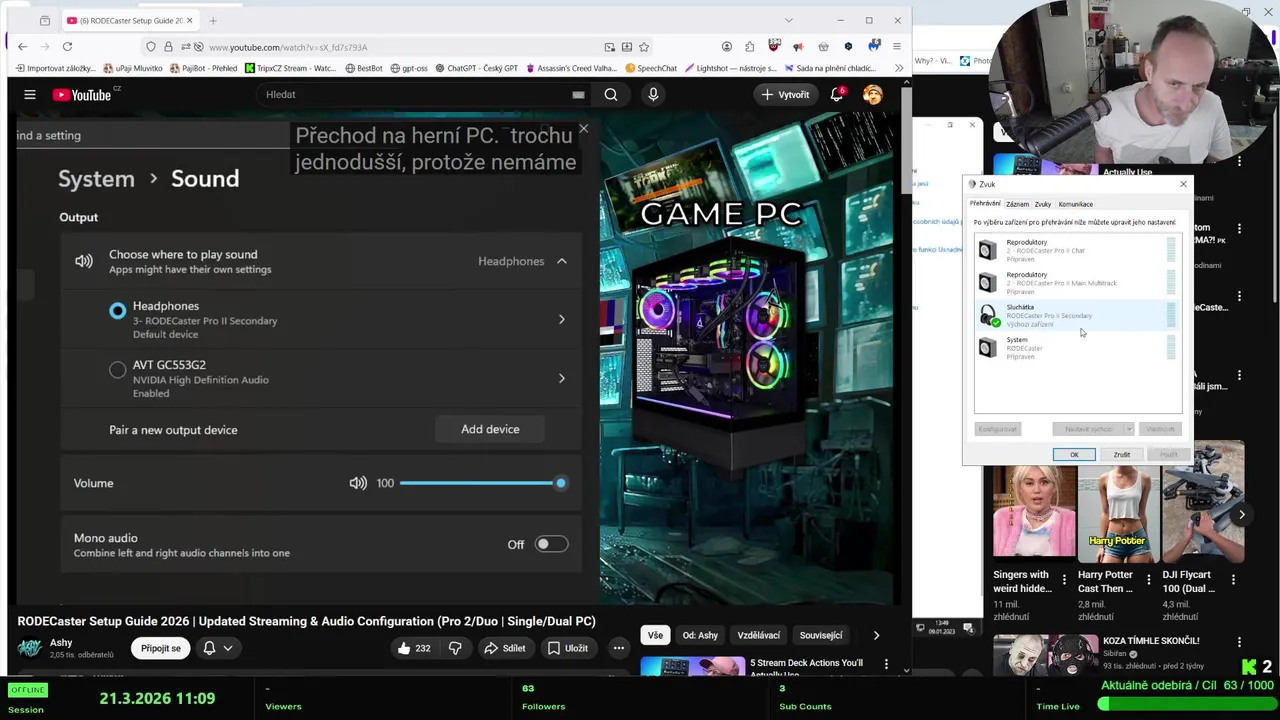Switch to Komunikace tab in Zvuk dialog
Screen dimensions: 1280x720
click(x=1076, y=204)
